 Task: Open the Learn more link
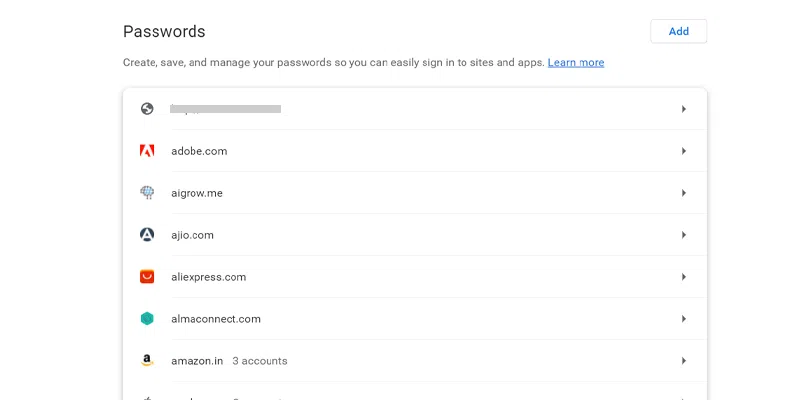(576, 62)
